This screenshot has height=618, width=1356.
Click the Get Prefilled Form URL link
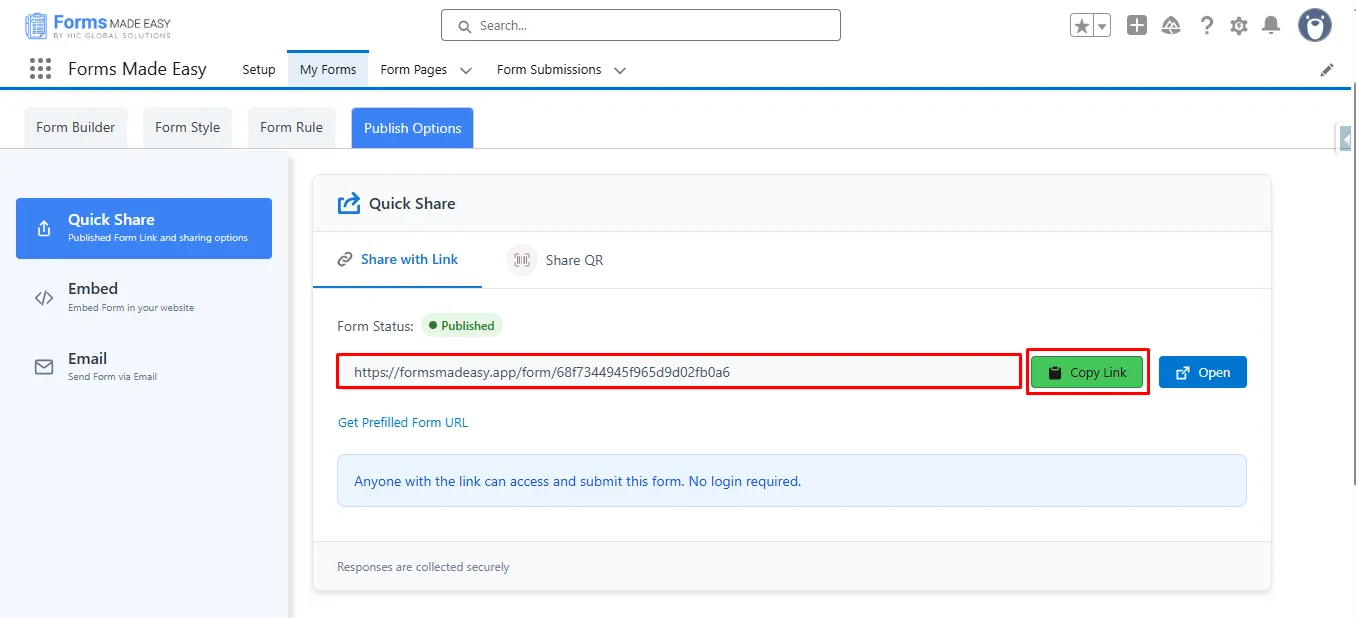[403, 423]
